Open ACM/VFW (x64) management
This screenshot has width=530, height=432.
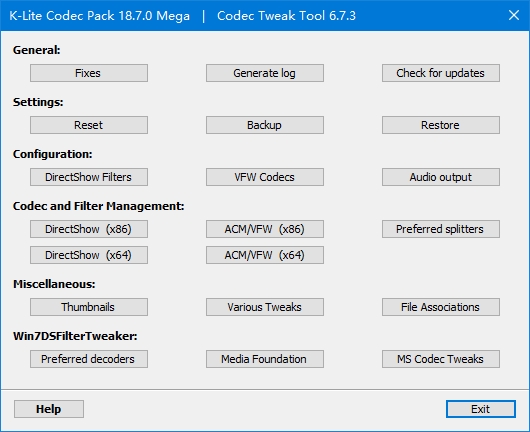click(x=265, y=255)
